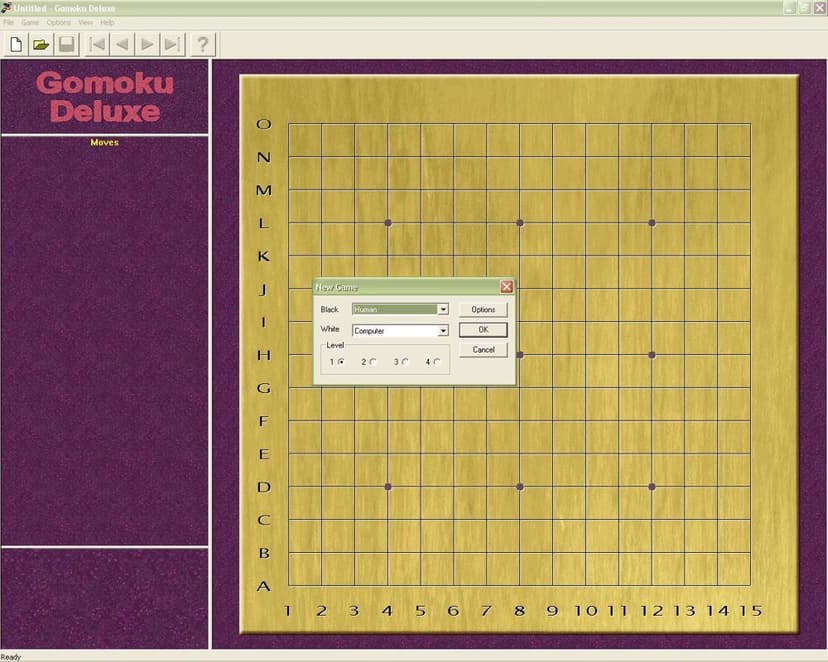The width and height of the screenshot is (828, 662).
Task: Click the 'Human' value in Black field
Action: [x=365, y=309]
